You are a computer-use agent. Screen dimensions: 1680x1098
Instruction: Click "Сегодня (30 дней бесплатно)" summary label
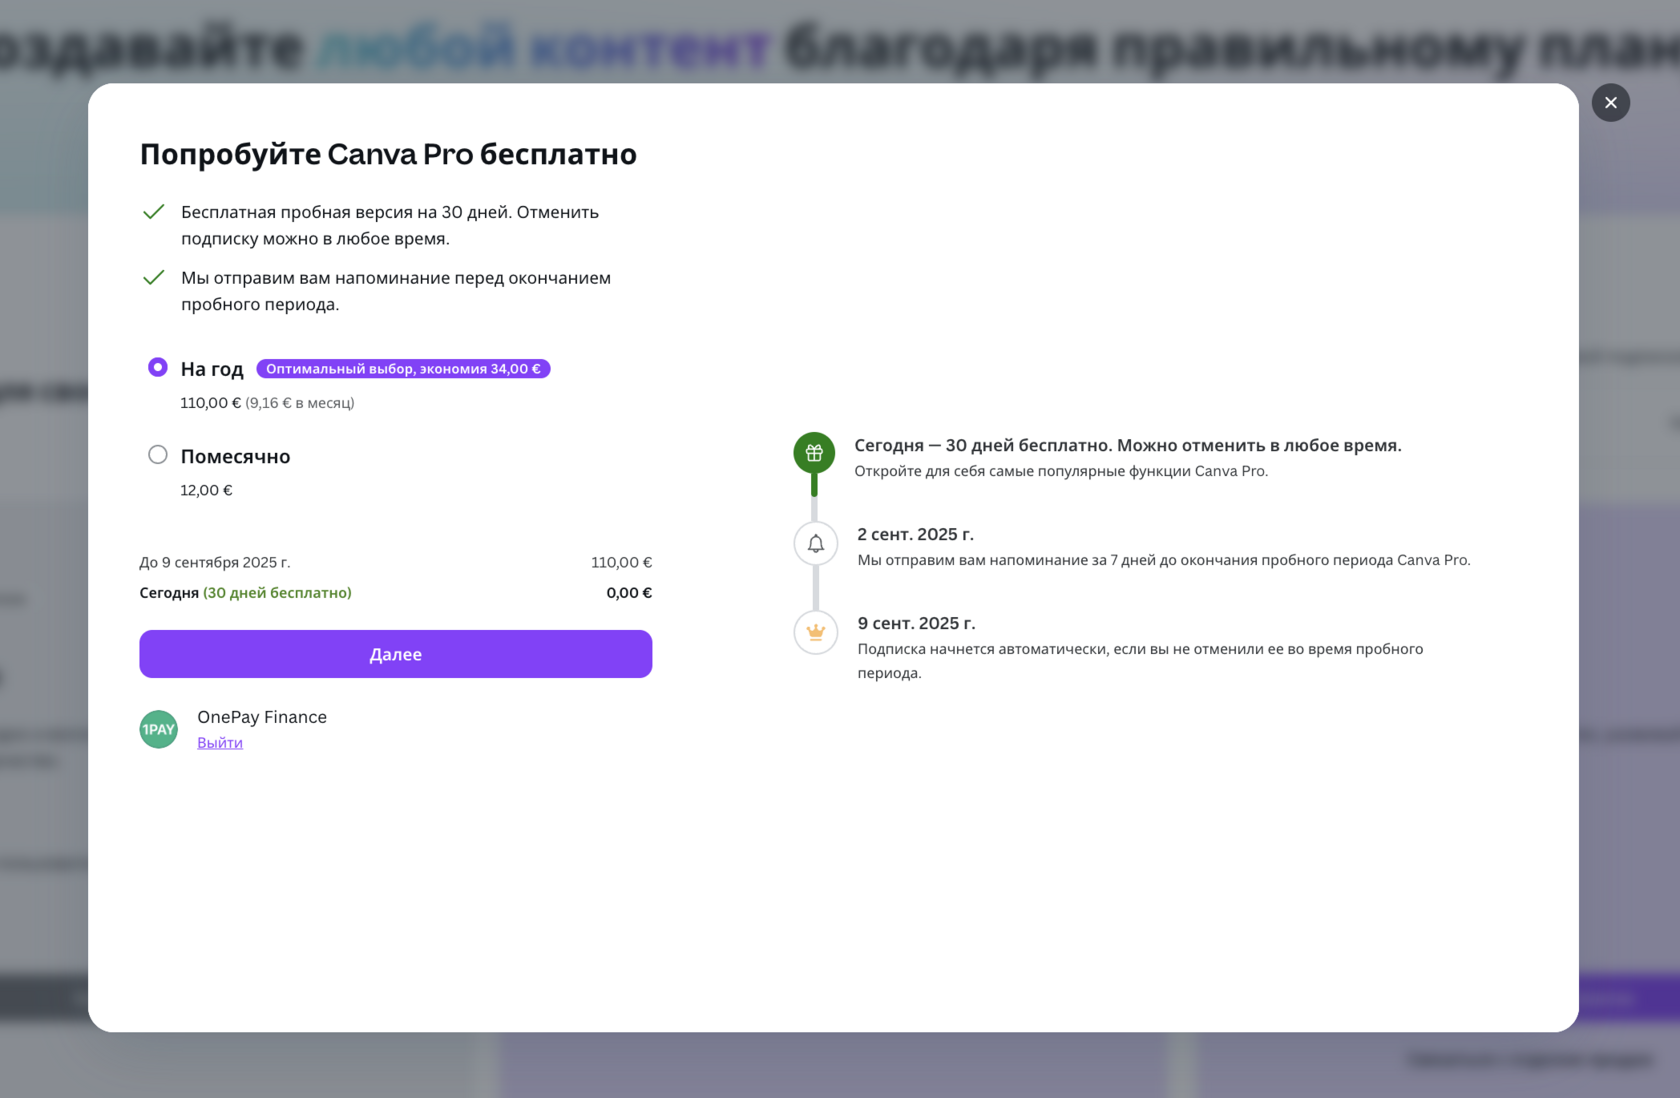click(245, 593)
